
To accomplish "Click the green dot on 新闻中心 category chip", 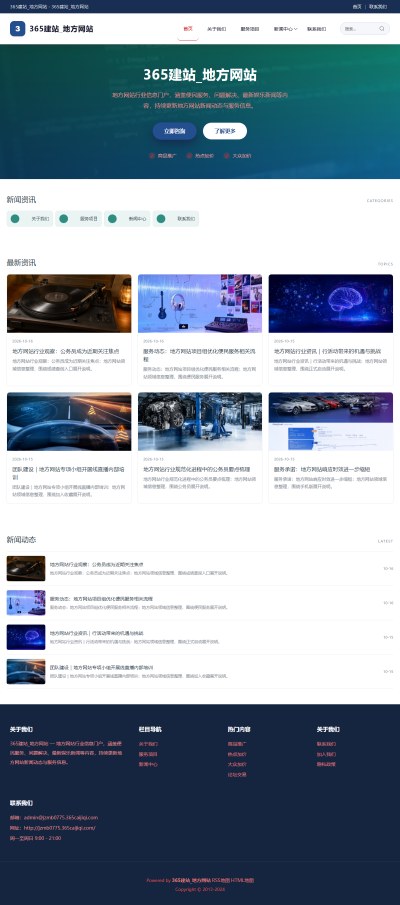I will (112, 219).
